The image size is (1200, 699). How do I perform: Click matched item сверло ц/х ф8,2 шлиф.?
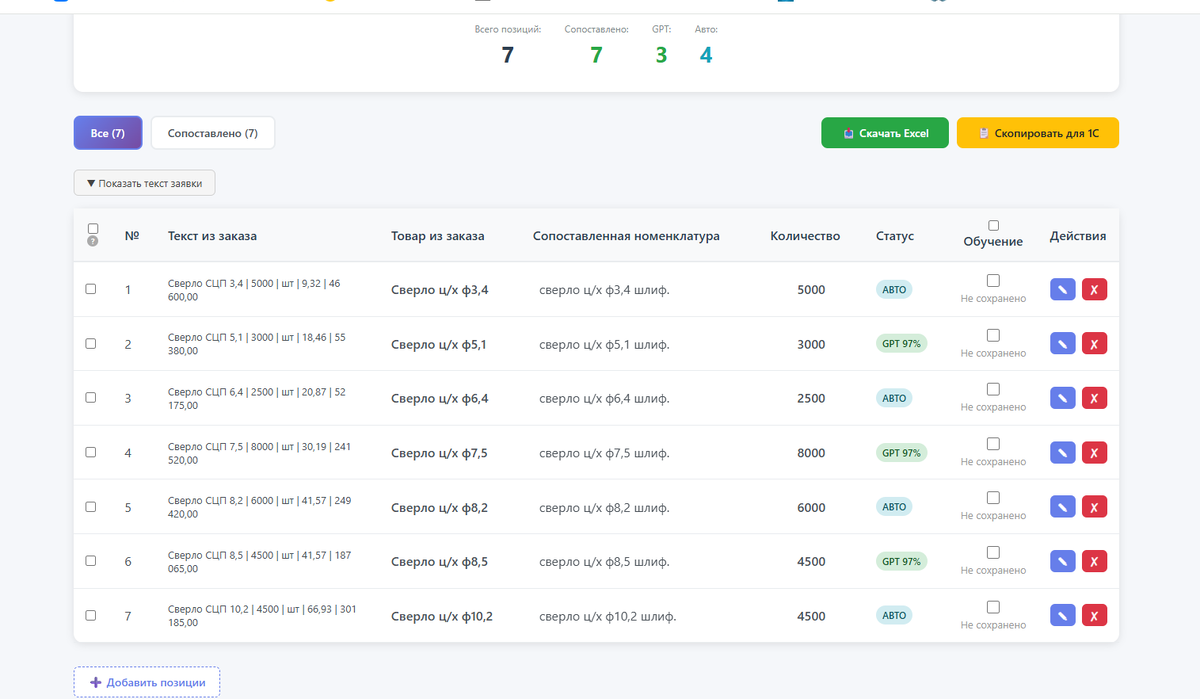(x=604, y=508)
